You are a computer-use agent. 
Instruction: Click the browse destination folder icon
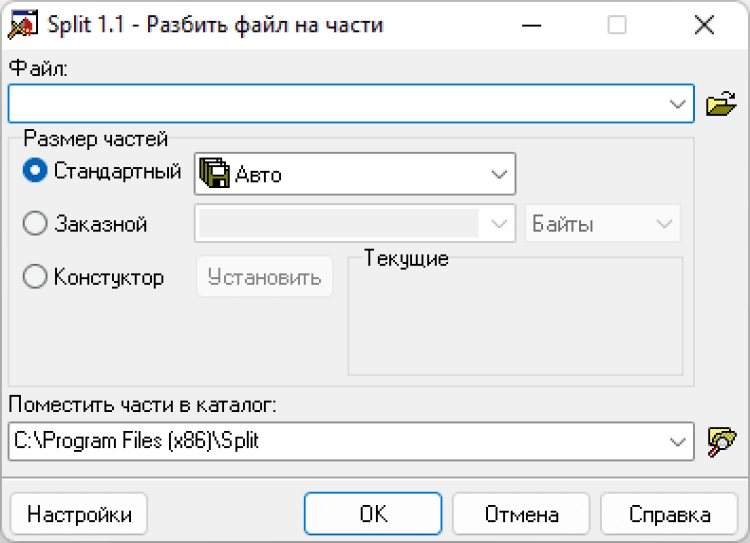coord(720,439)
